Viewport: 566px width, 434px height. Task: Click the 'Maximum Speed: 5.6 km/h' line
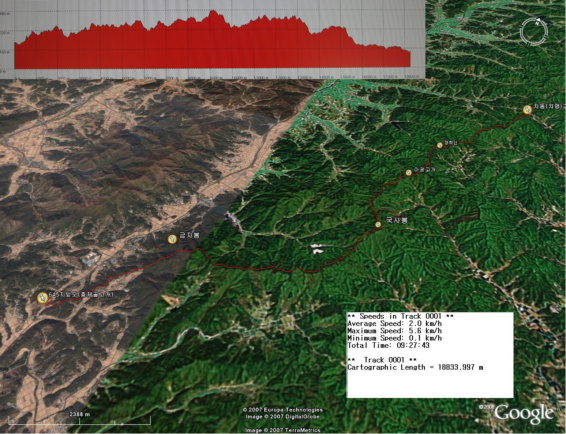pos(394,331)
